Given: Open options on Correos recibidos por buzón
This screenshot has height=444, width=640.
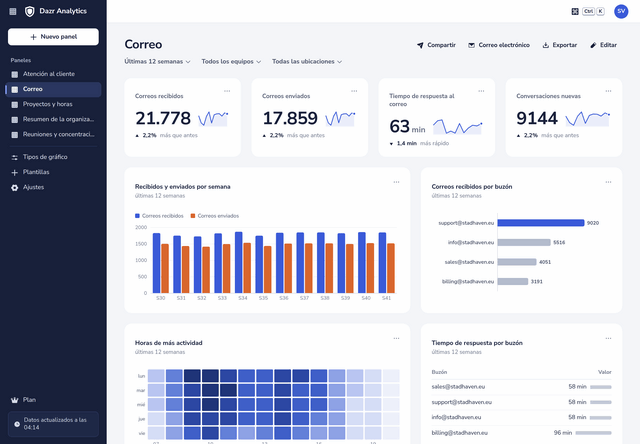Looking at the screenshot, I should pos(608,182).
